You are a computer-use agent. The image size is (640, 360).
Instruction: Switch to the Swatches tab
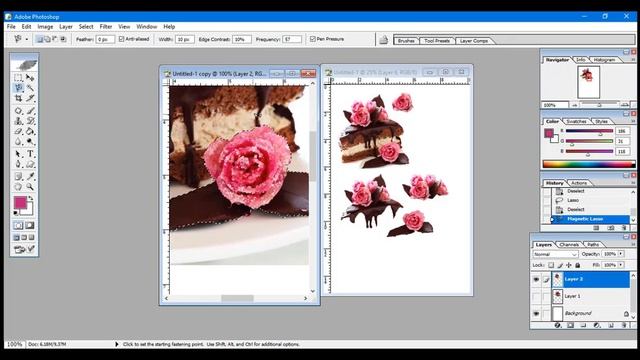[x=577, y=121]
